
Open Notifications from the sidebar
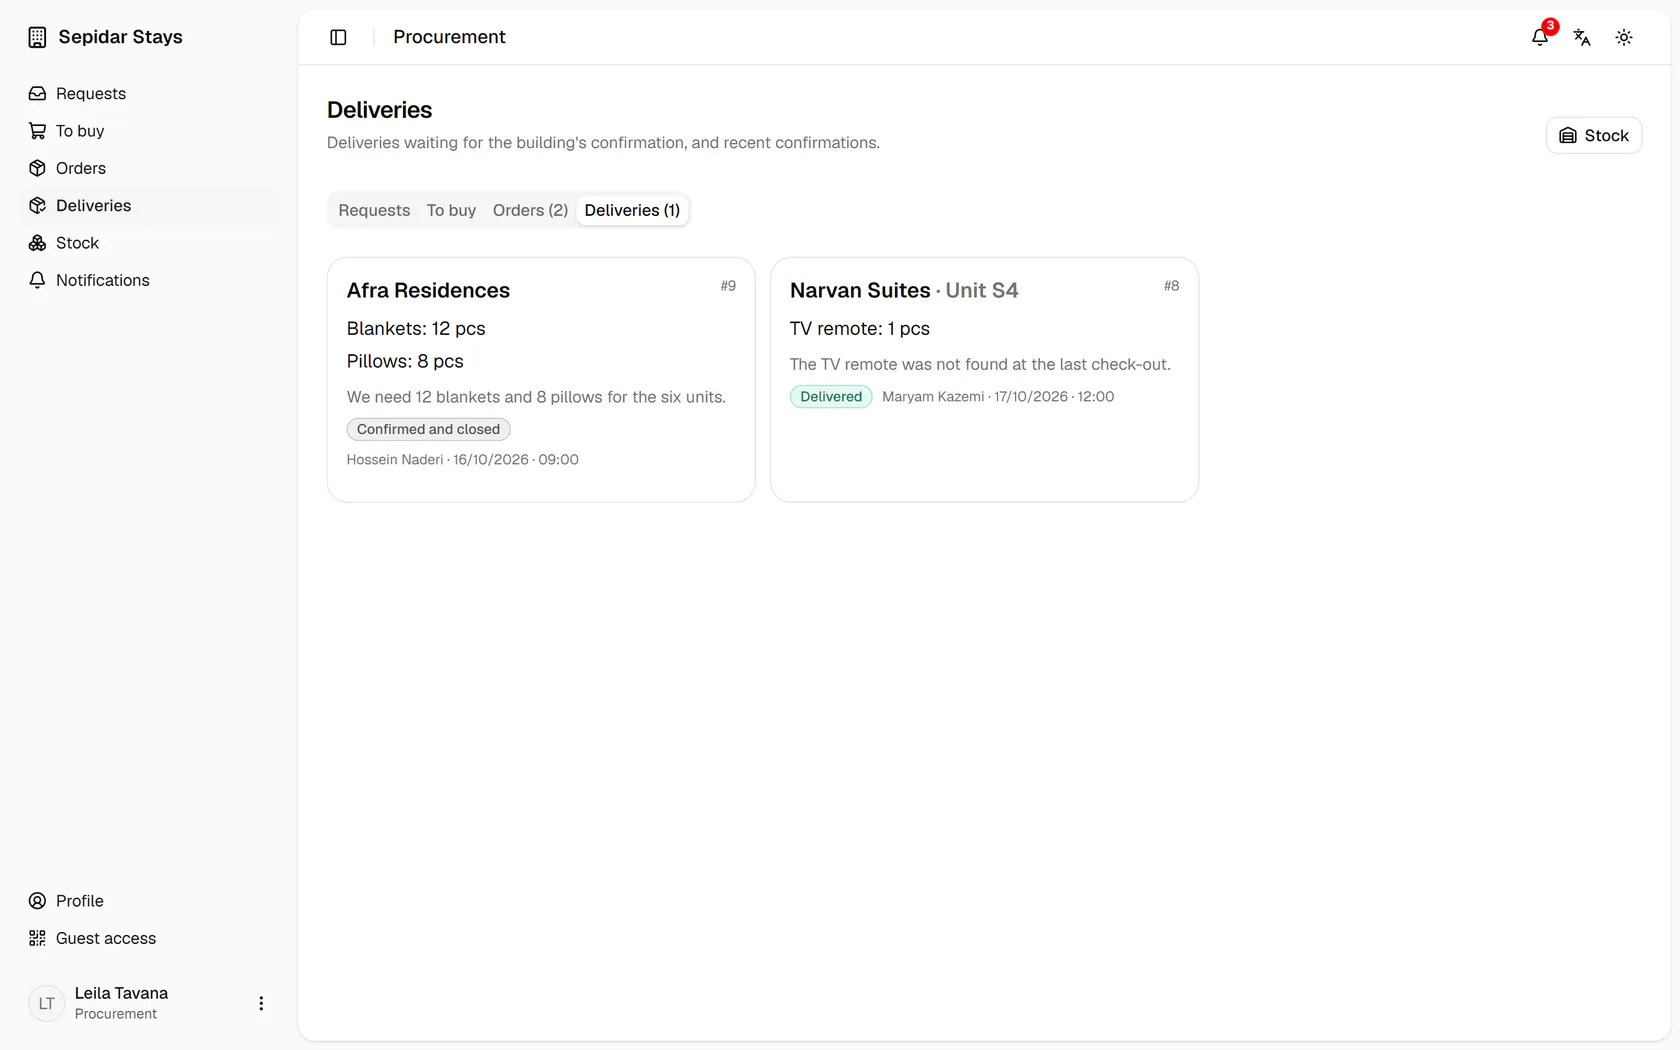(x=150, y=280)
